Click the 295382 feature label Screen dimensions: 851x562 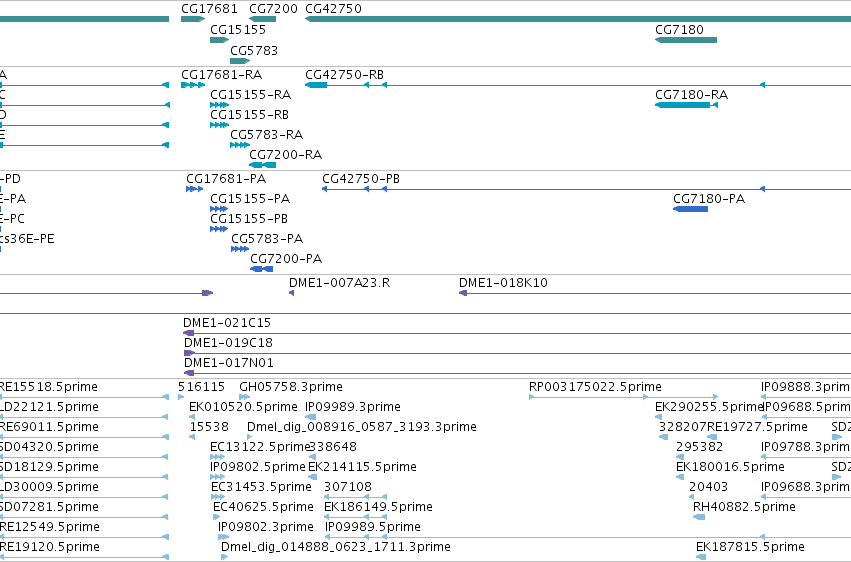700,448
